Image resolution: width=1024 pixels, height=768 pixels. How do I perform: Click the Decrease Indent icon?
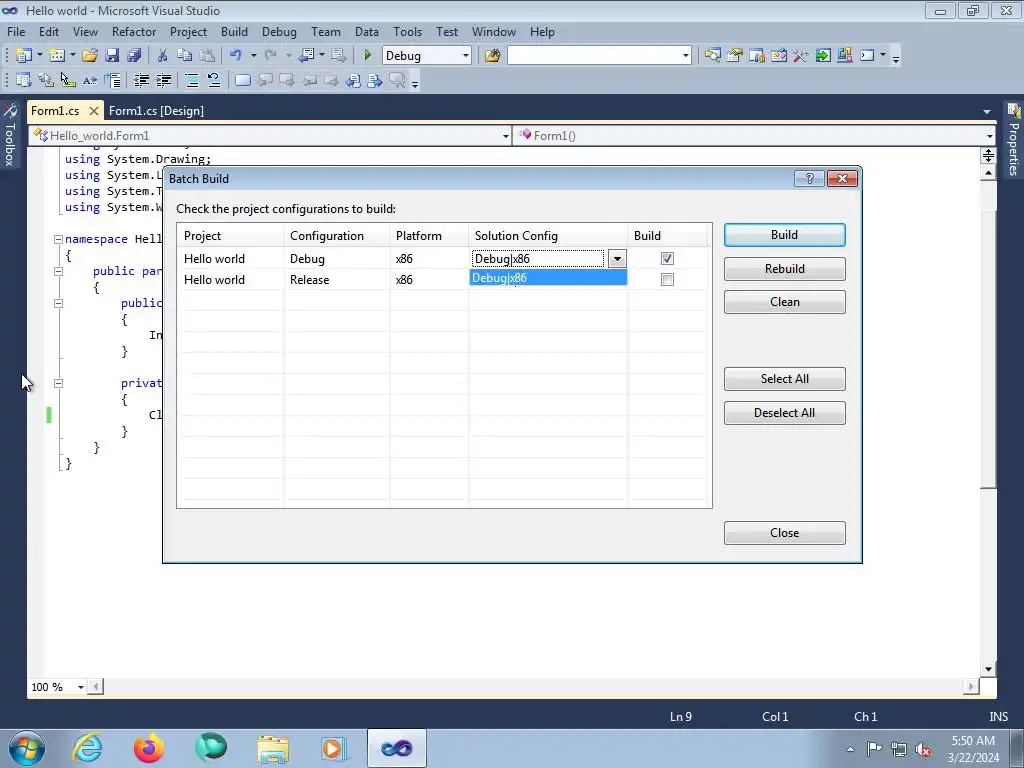[x=141, y=80]
